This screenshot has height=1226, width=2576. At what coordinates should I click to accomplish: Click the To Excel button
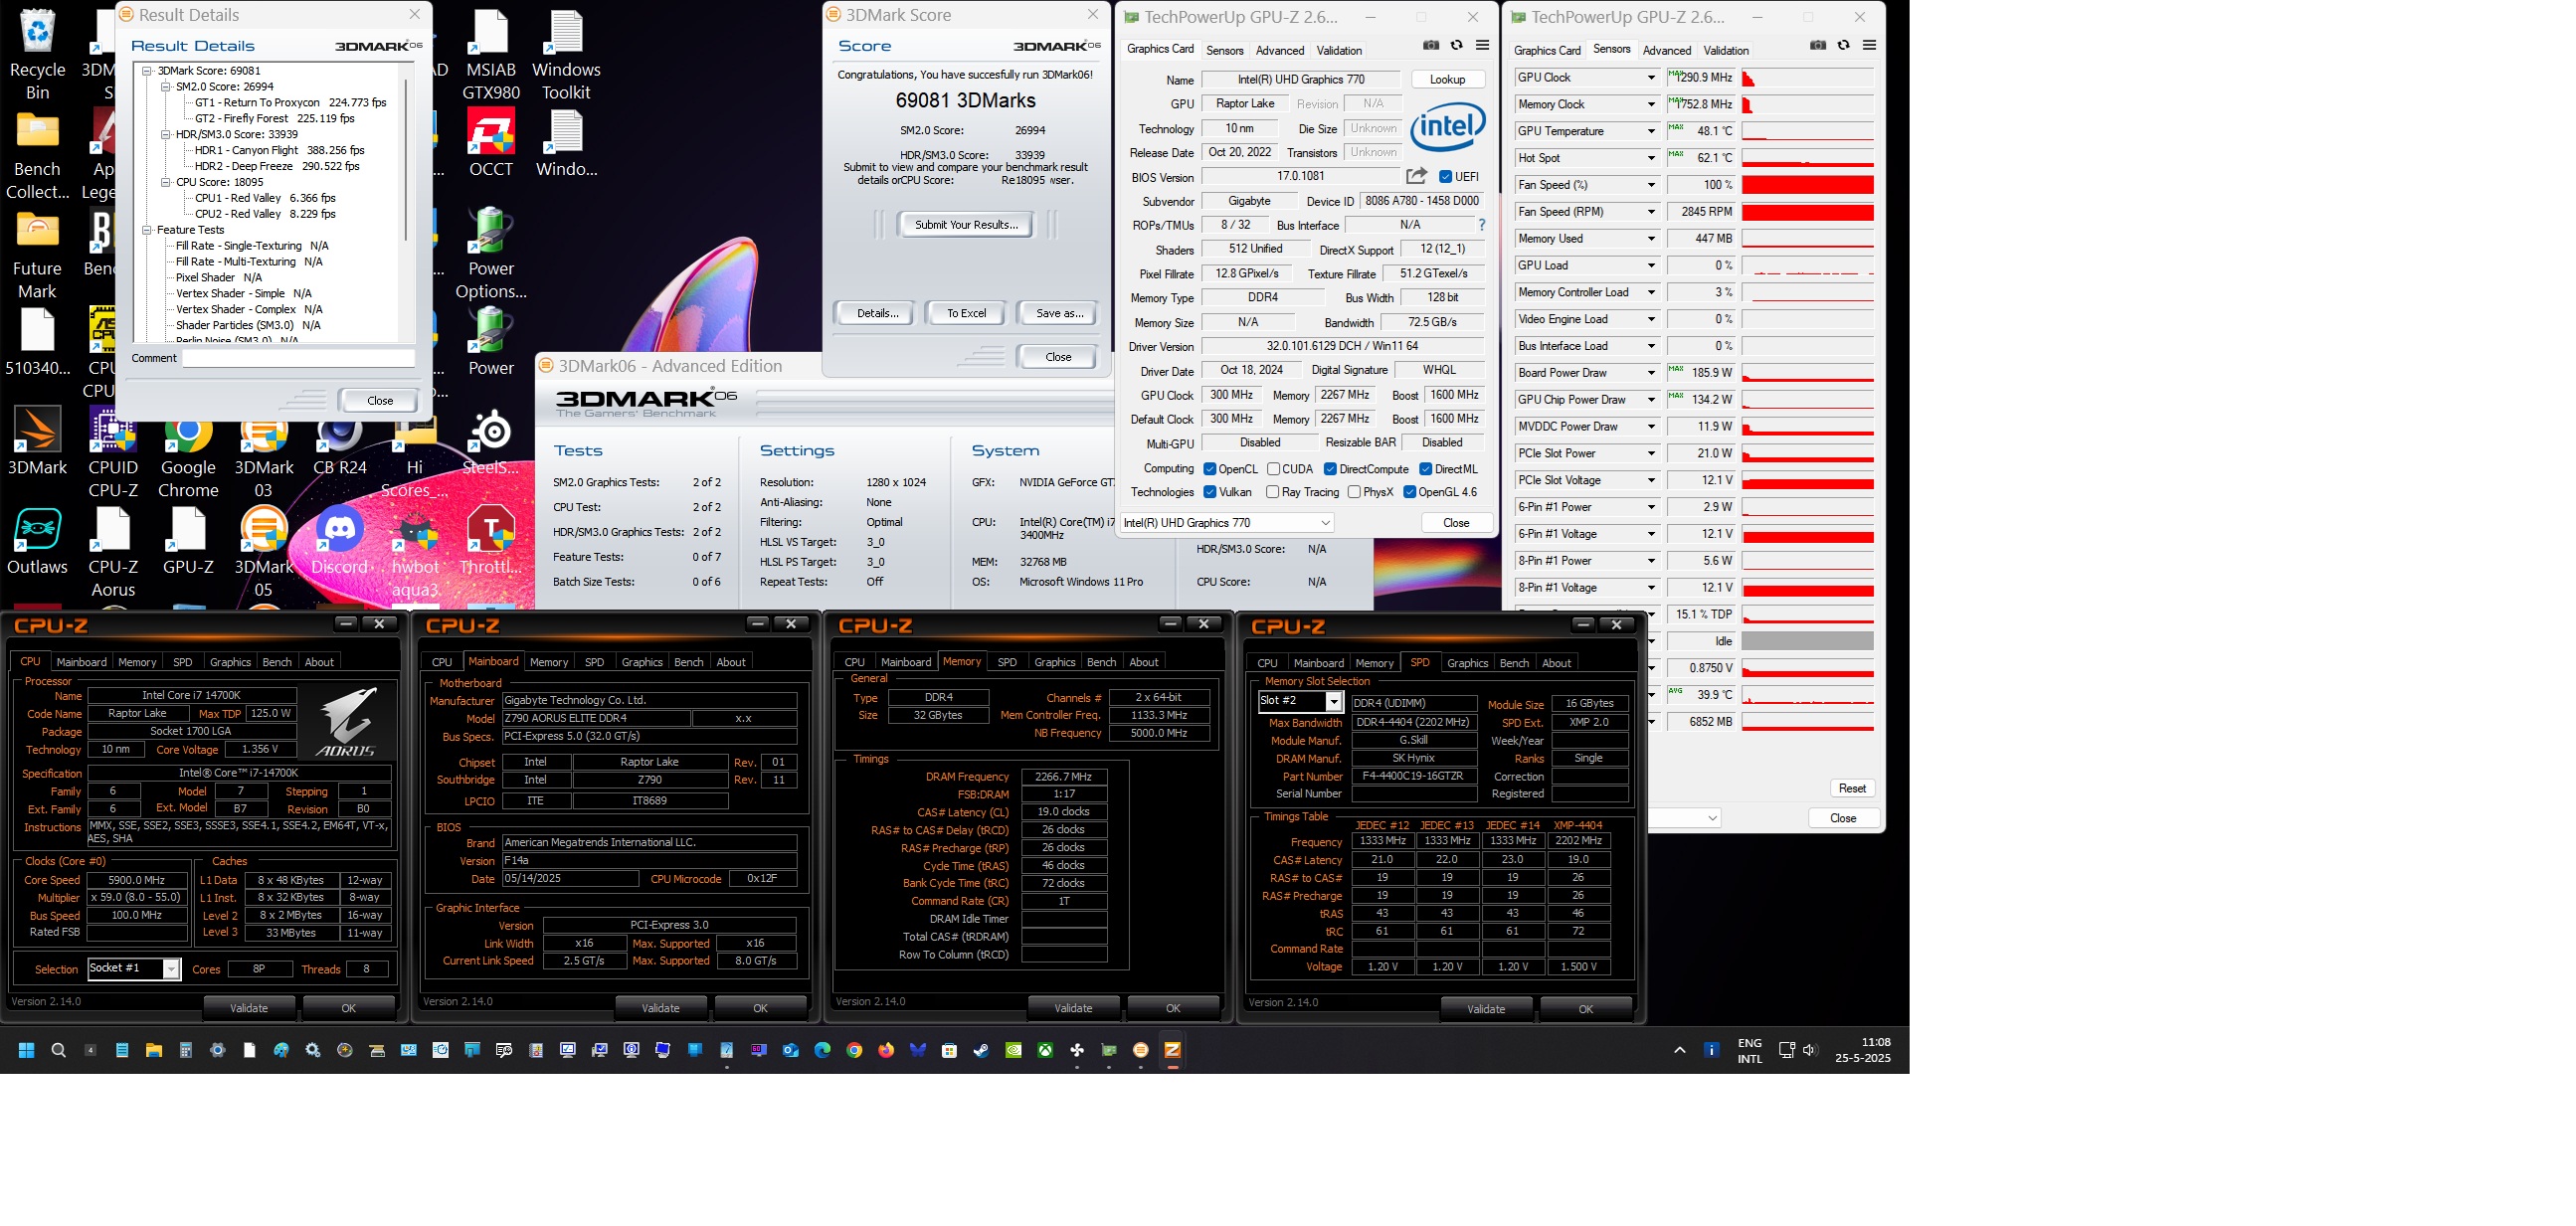(x=967, y=313)
